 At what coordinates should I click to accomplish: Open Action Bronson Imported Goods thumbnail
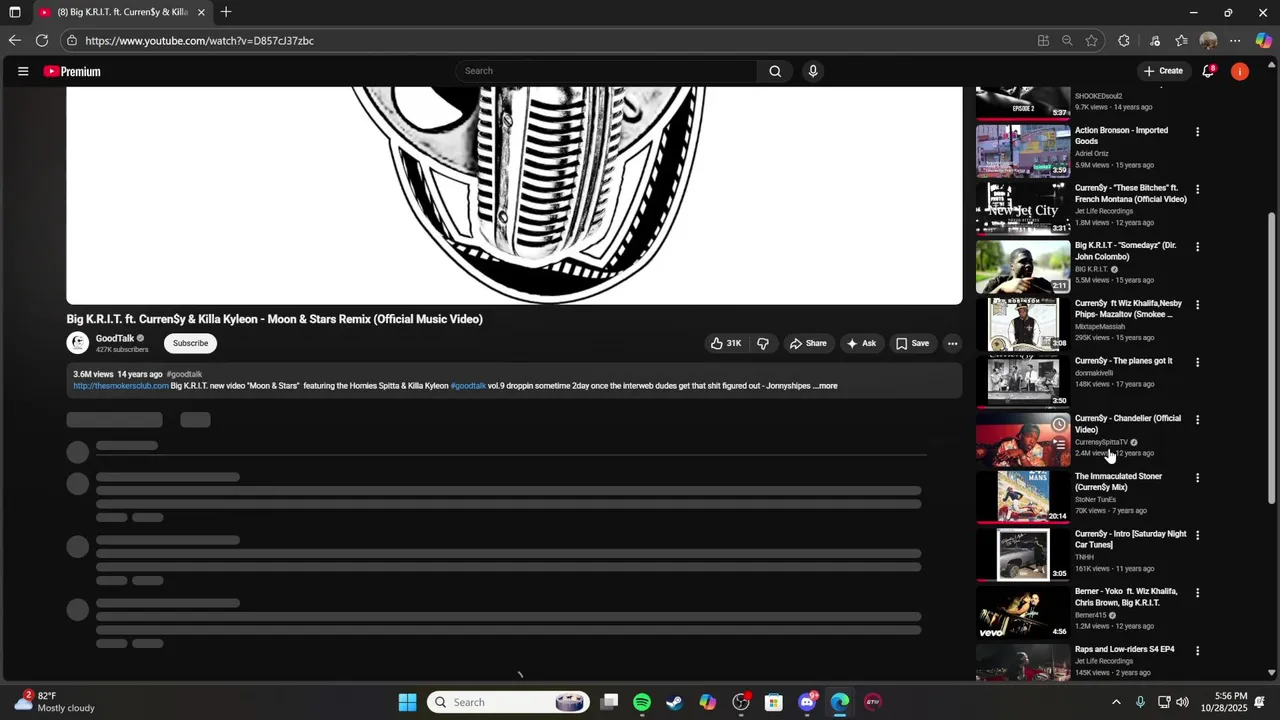click(x=1023, y=150)
